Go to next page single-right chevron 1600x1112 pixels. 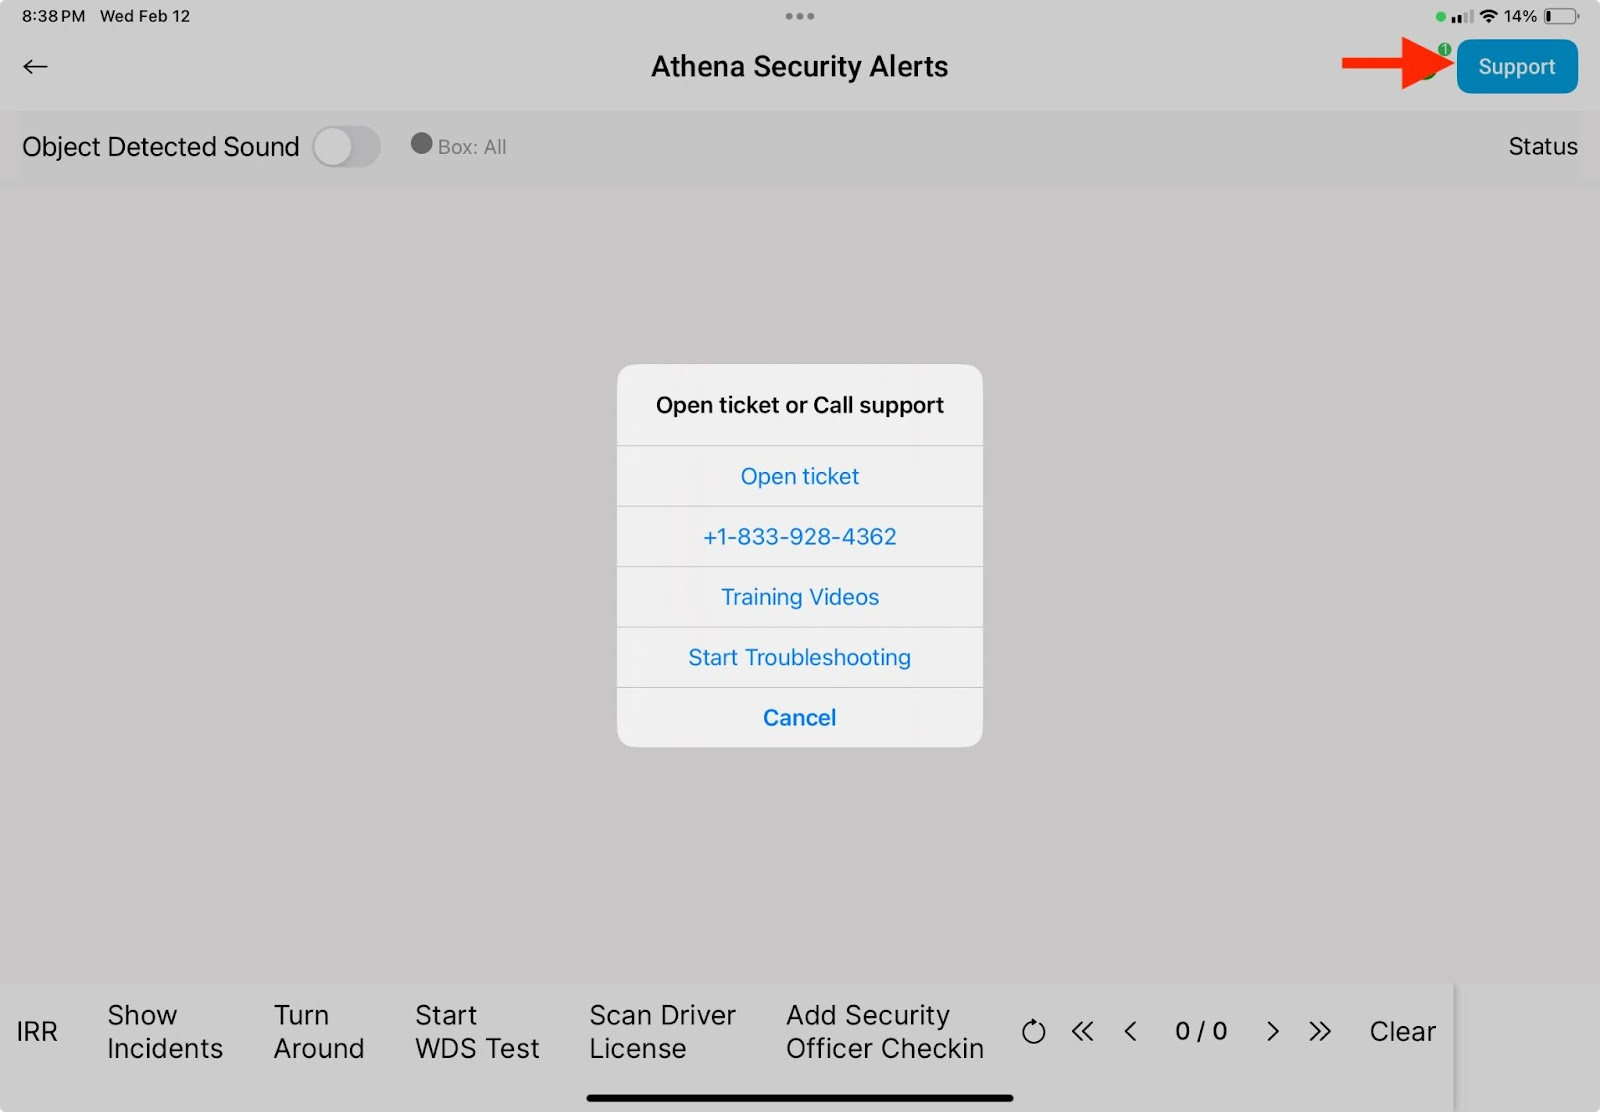click(1272, 1031)
